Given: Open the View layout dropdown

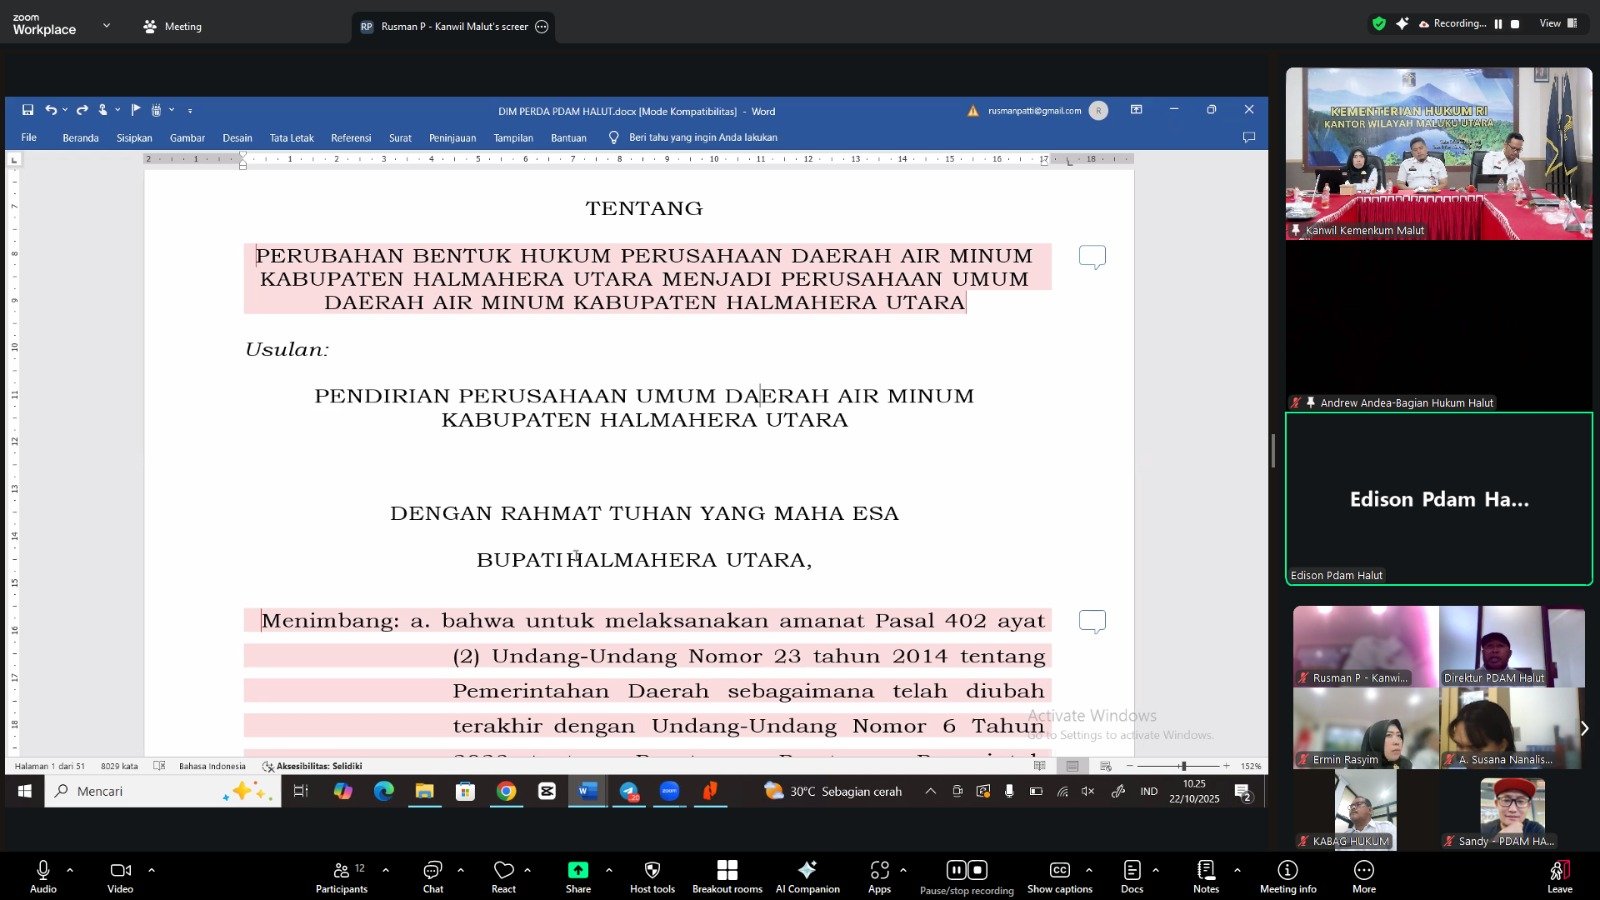Looking at the screenshot, I should coord(1557,23).
